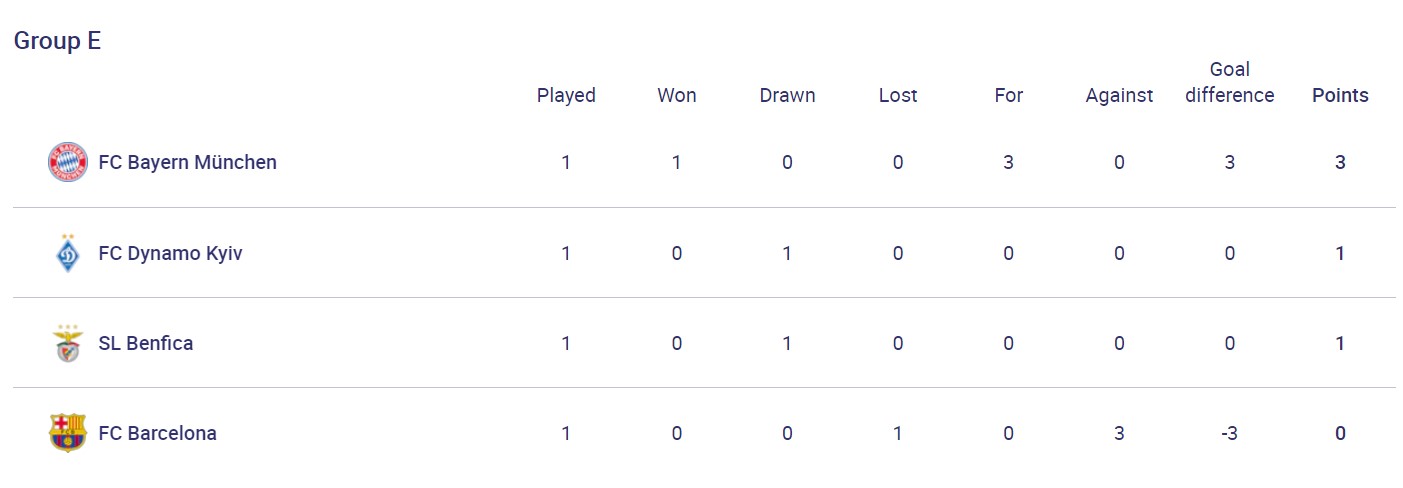Open the FC Dynamo Kyiv team link
Image resolution: width=1403 pixels, height=488 pixels.
click(170, 253)
